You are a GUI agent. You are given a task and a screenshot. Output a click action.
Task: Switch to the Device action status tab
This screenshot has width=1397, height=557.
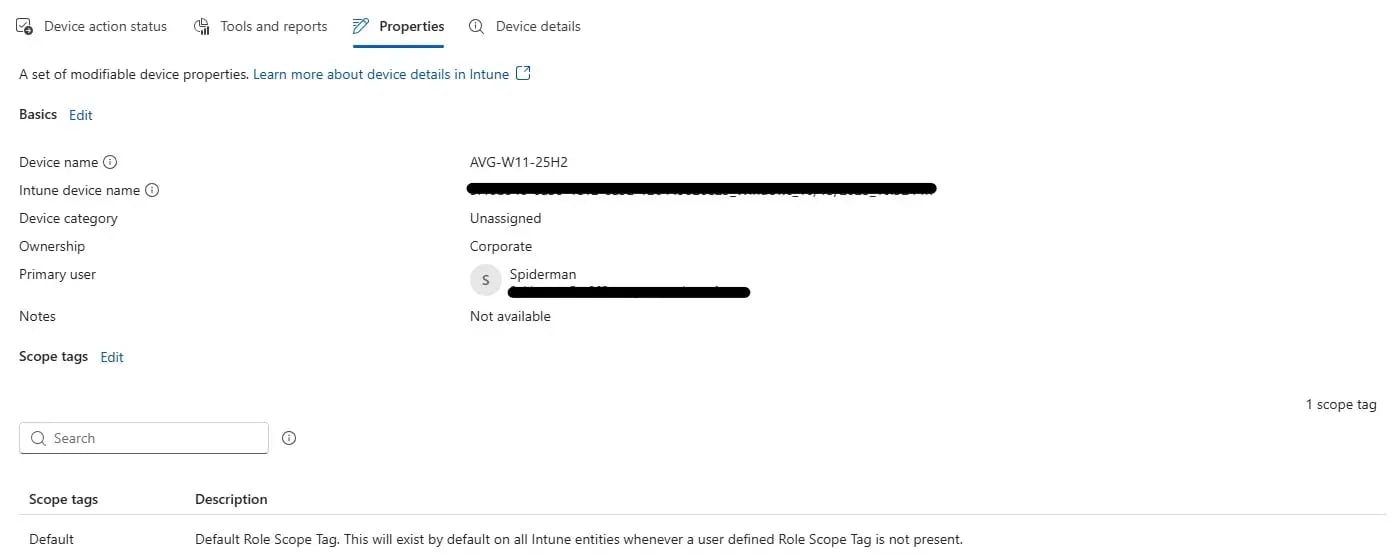click(x=92, y=26)
